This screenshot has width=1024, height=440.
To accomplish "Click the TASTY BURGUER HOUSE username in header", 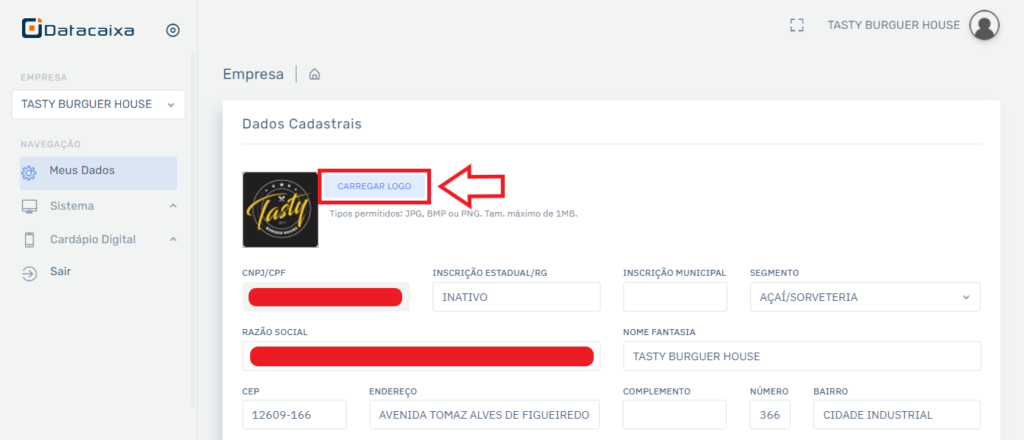I will point(893,25).
